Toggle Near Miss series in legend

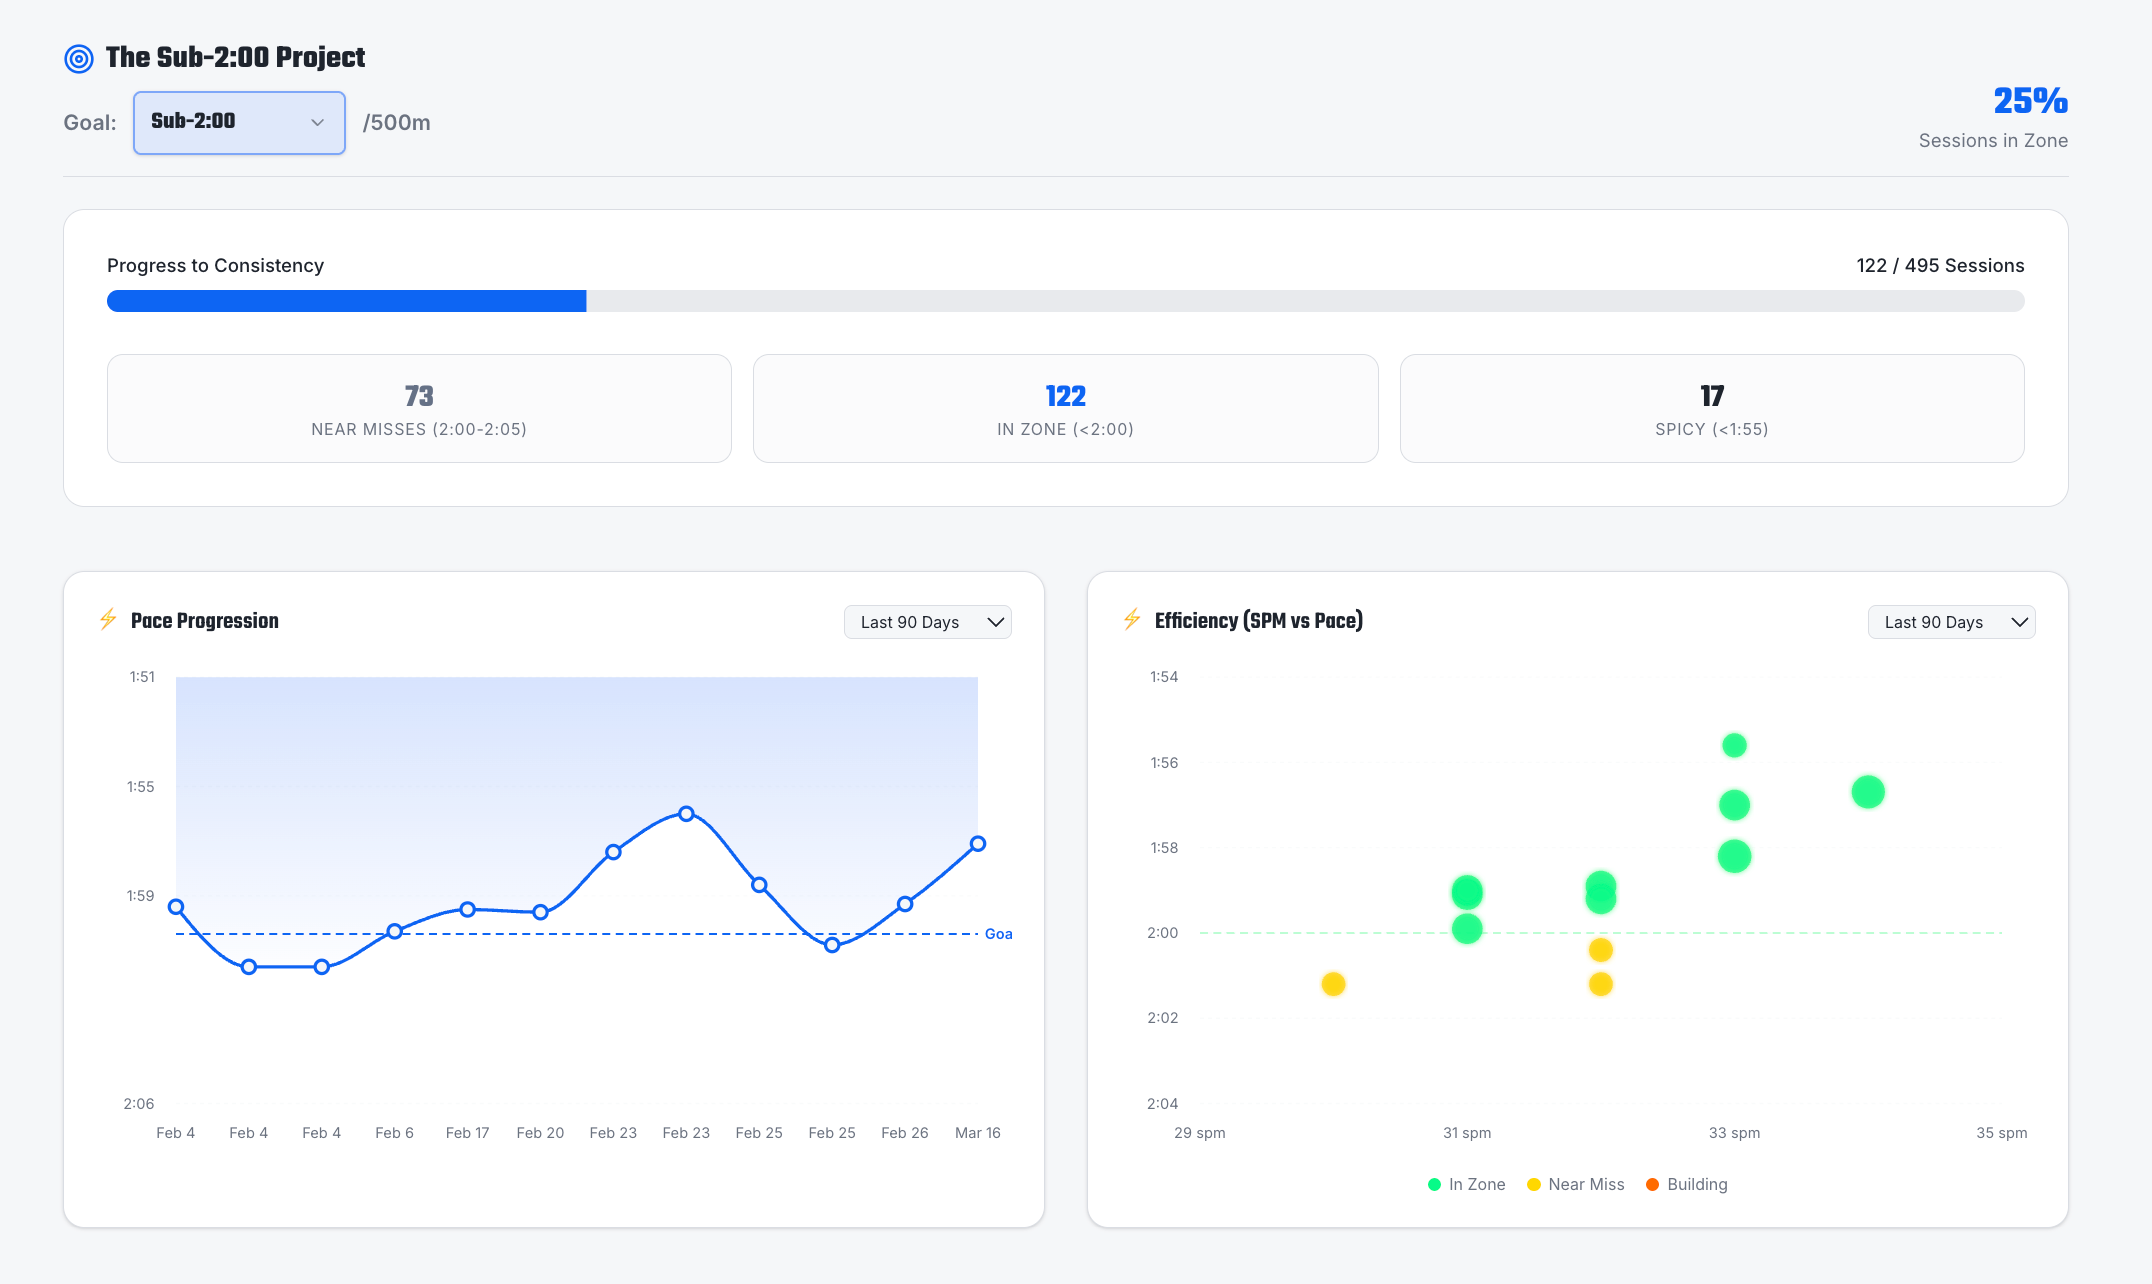(x=1585, y=1184)
